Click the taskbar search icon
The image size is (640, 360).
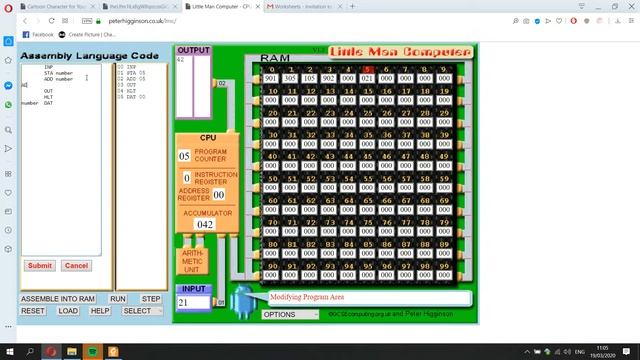tap(30, 351)
